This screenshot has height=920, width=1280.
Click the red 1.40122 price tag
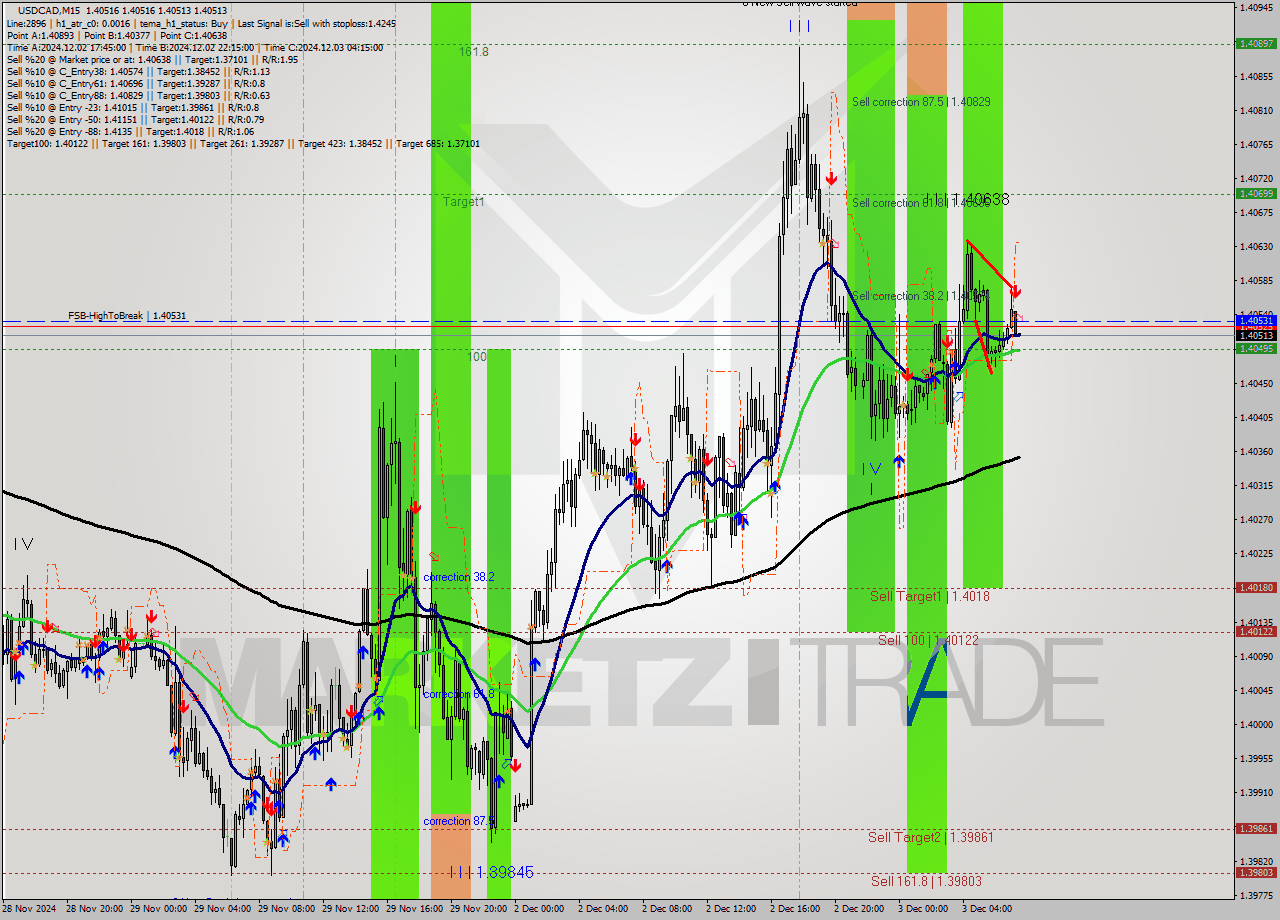tap(1256, 631)
